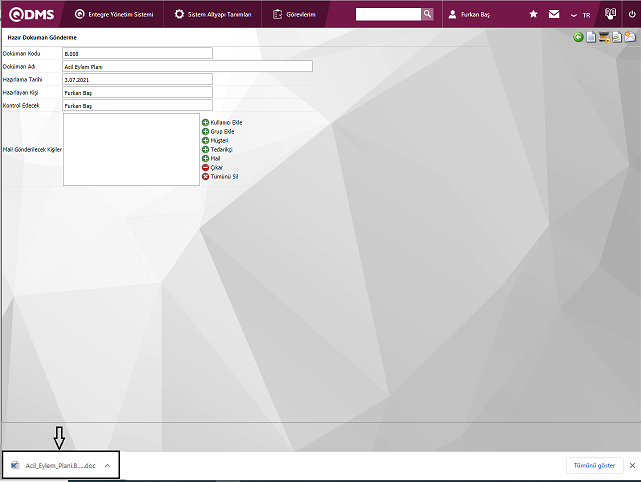Click the Hazır Doküman Gönderme heading
This screenshot has height=482, width=641.
pyautogui.click(x=42, y=37)
